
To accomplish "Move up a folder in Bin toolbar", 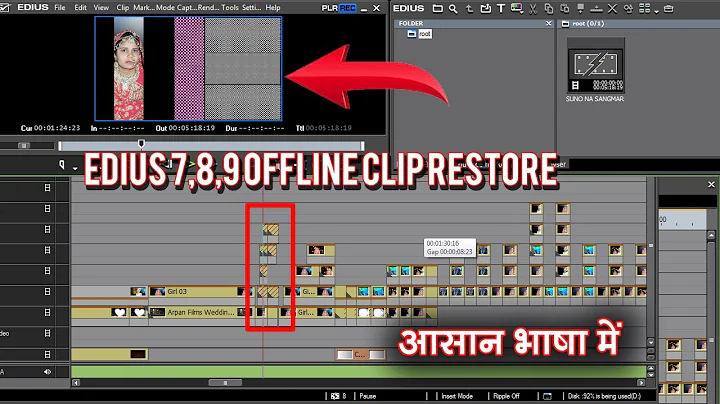I will point(469,8).
